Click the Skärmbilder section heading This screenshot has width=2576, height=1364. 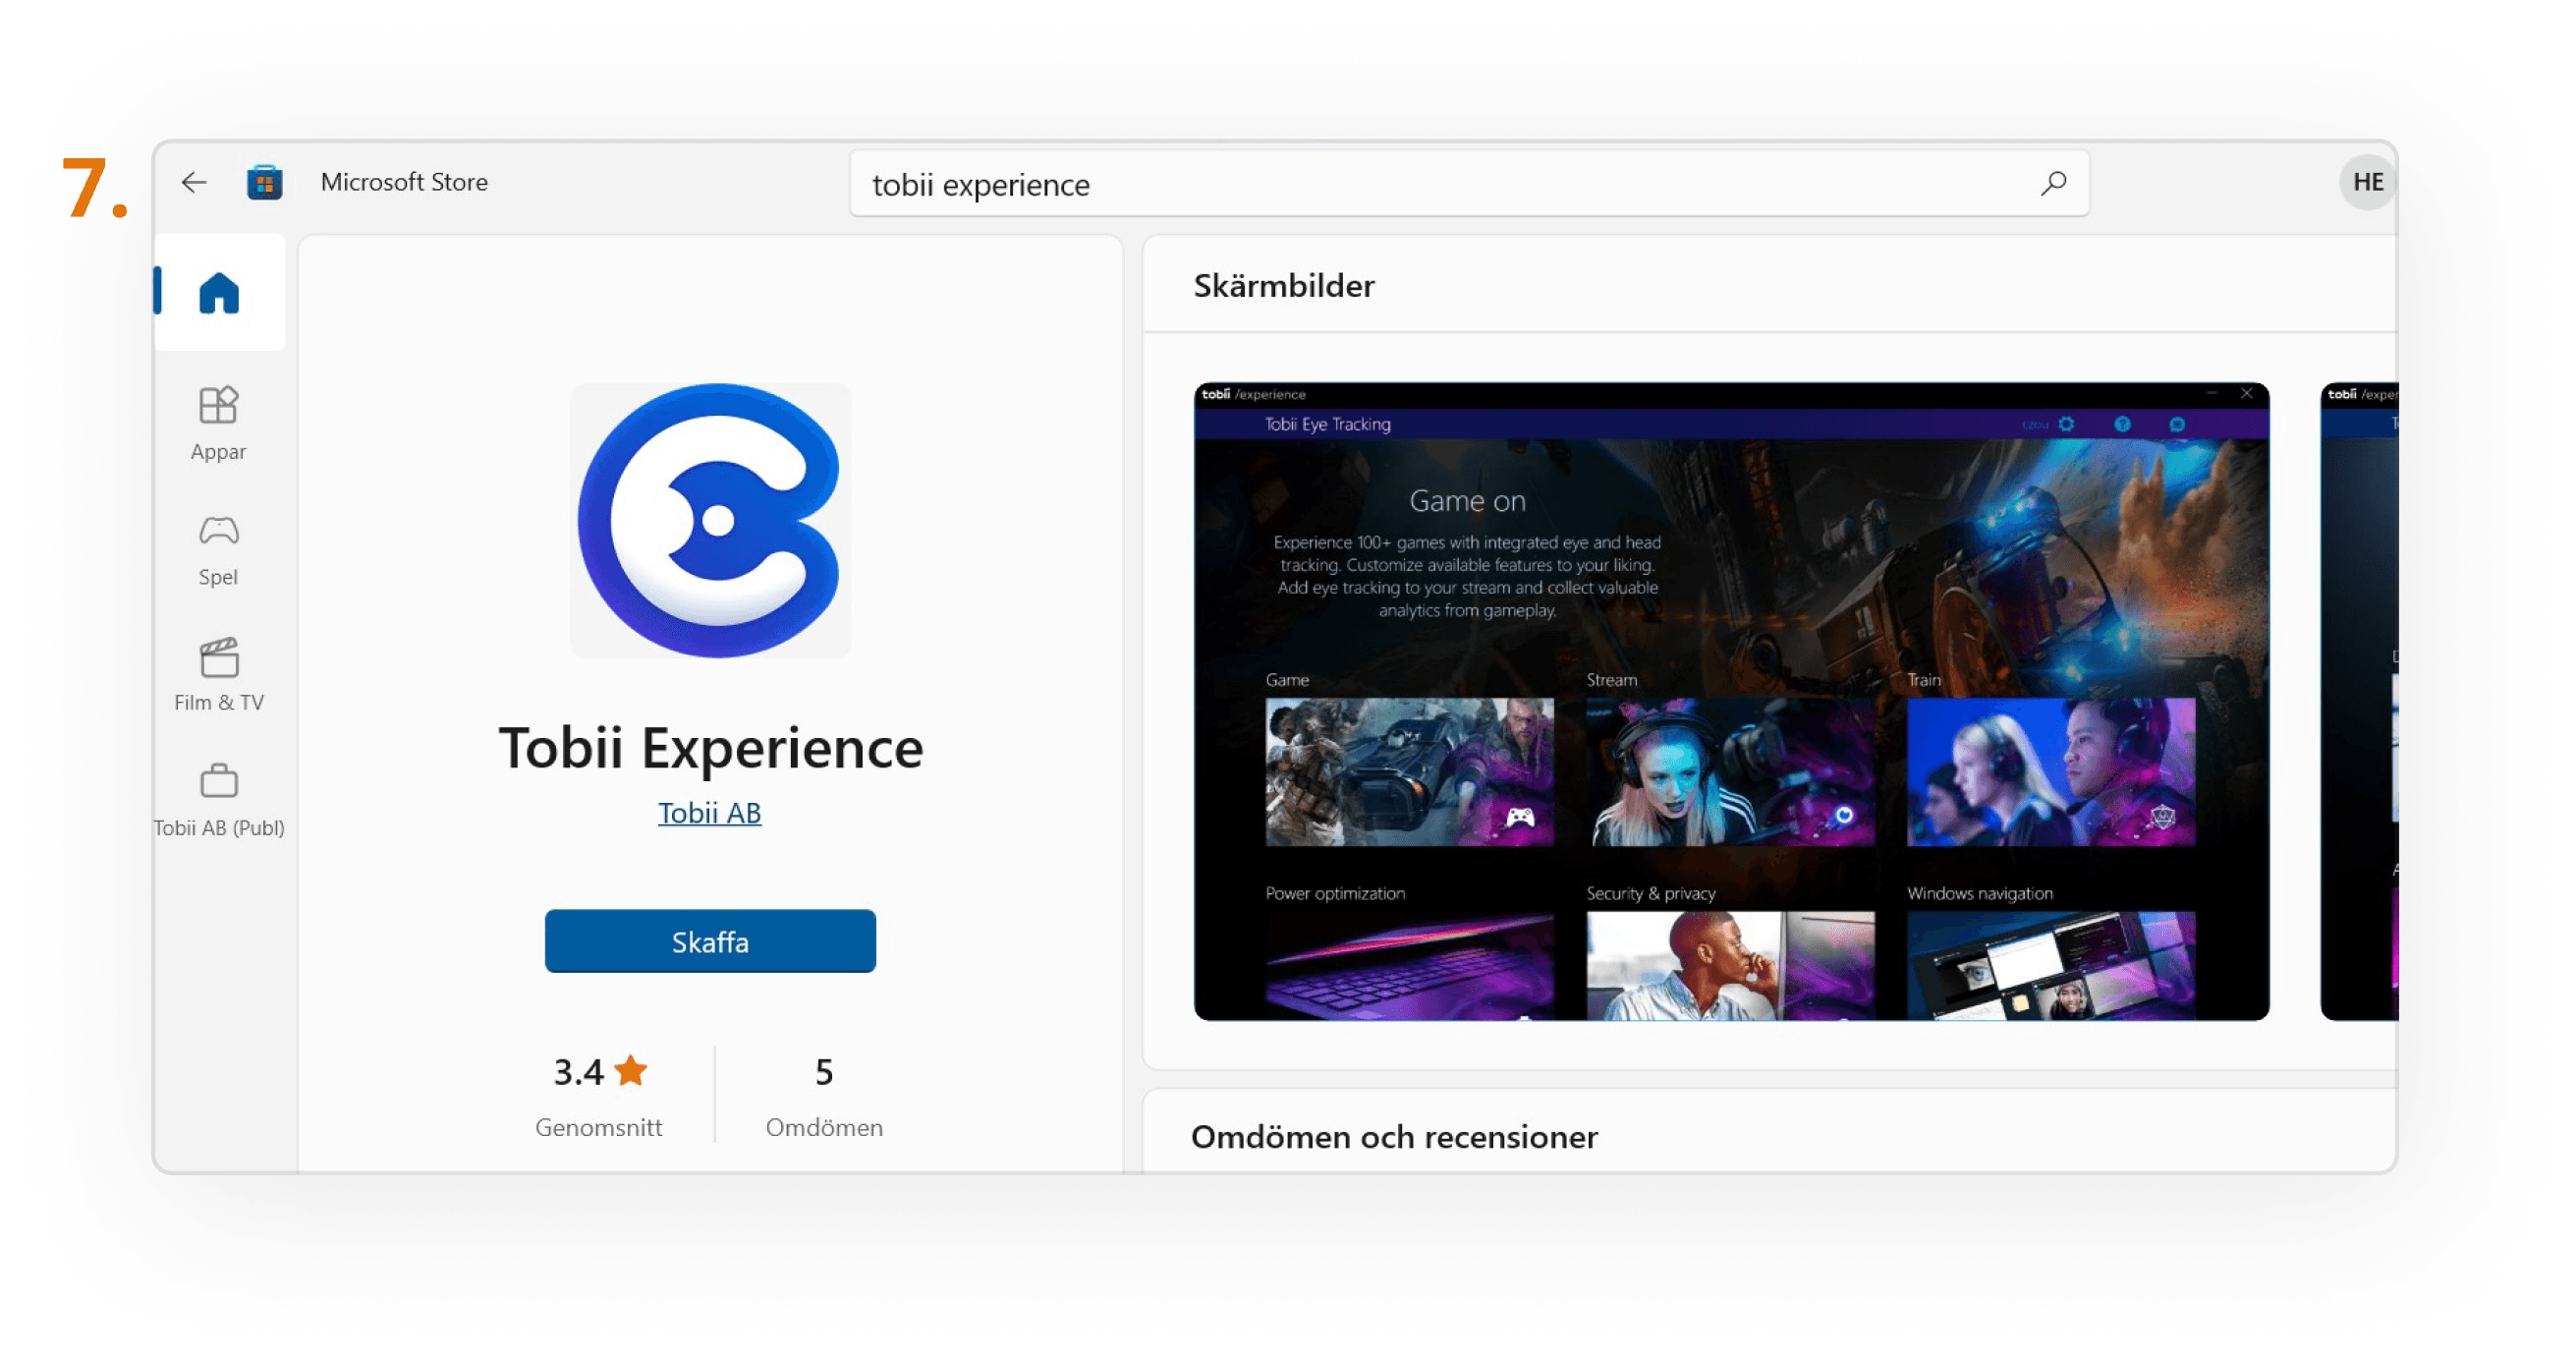pos(1284,286)
